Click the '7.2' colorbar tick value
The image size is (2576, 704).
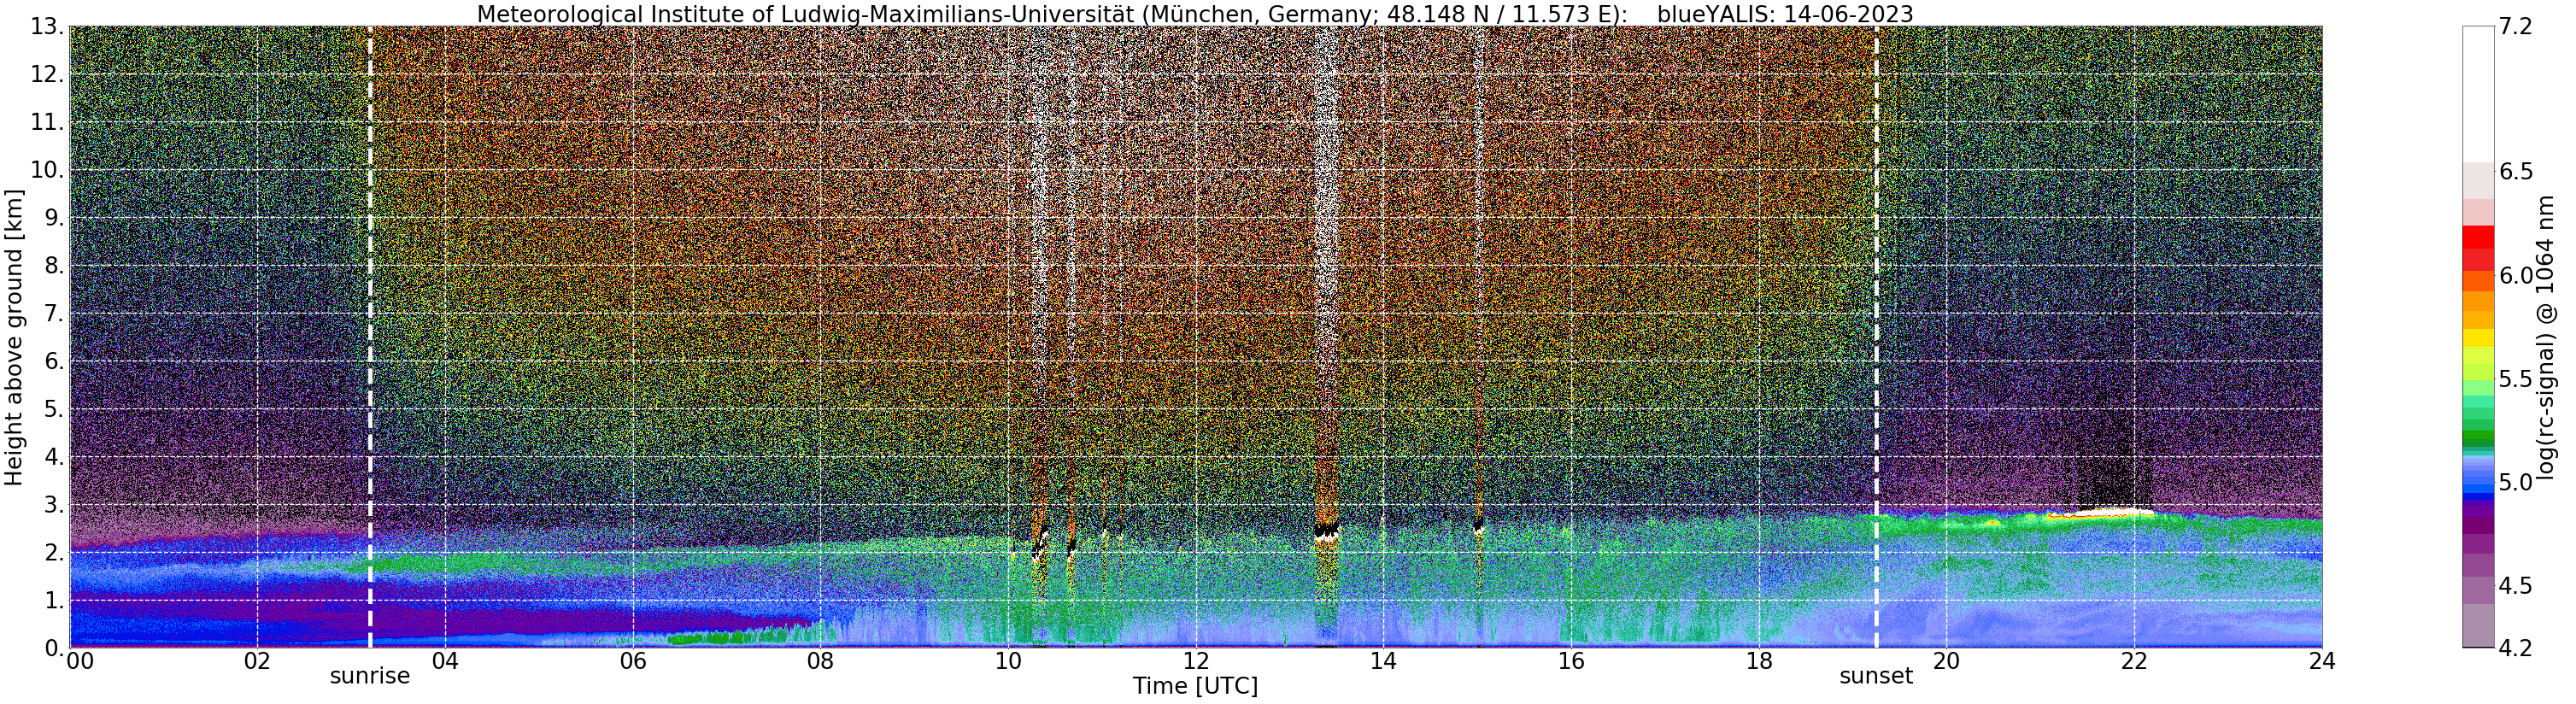tap(2516, 27)
